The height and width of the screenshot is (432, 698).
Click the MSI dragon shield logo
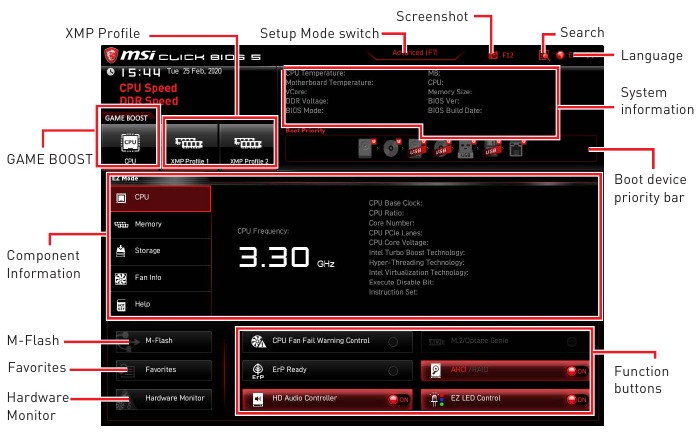coord(111,56)
